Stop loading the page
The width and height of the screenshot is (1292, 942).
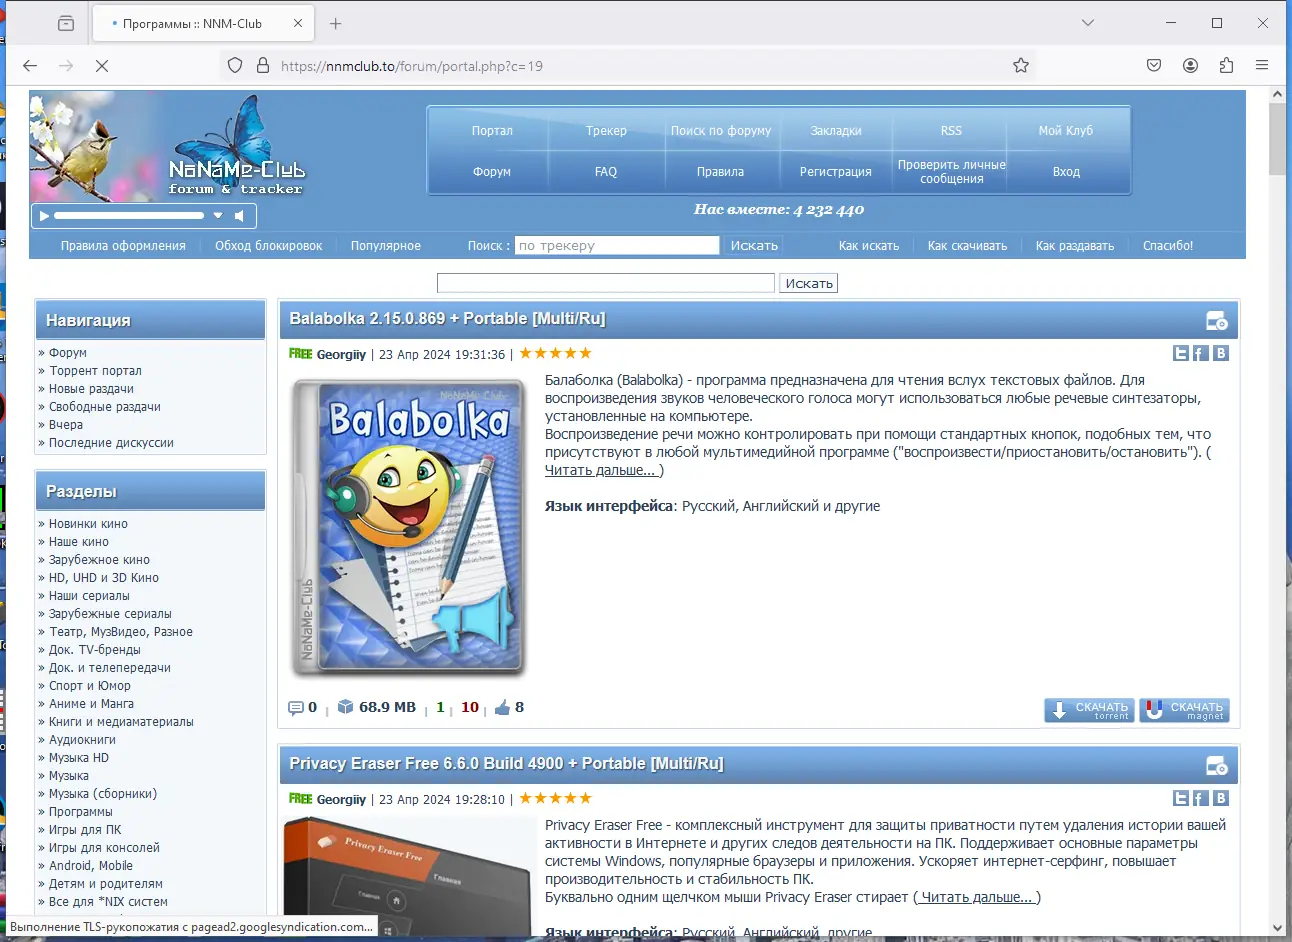coord(102,66)
